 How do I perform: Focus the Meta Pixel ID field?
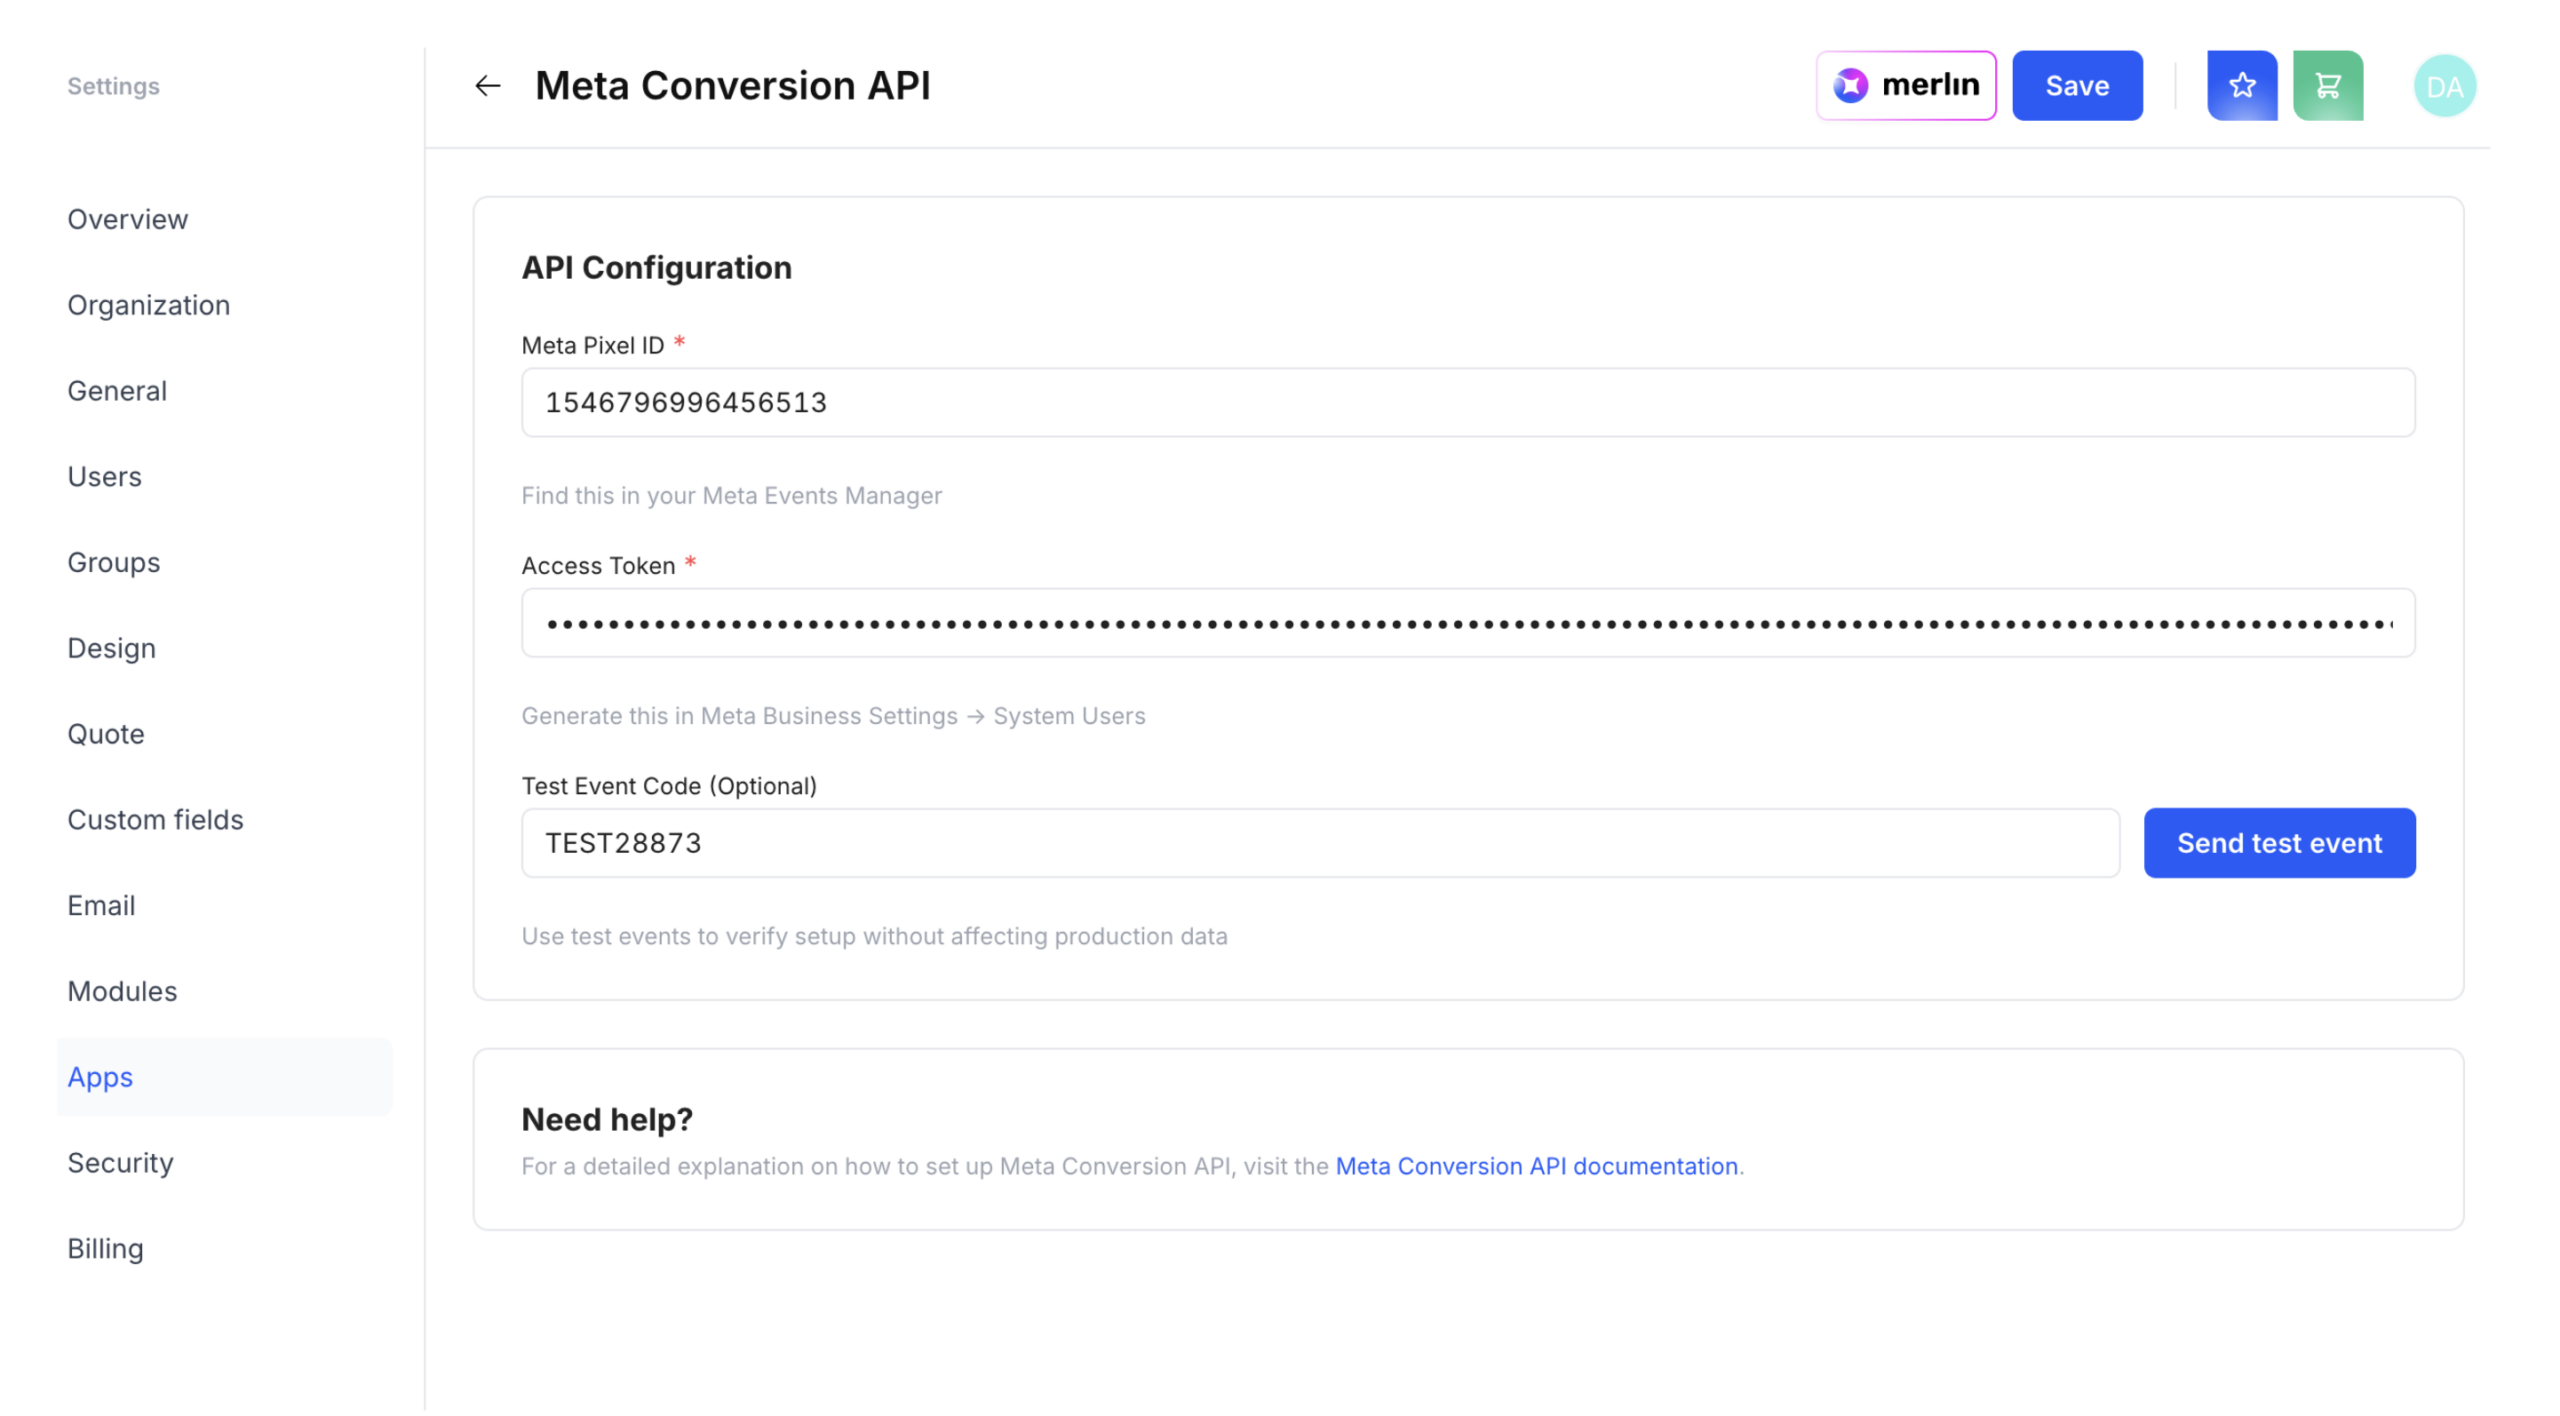click(x=1467, y=403)
